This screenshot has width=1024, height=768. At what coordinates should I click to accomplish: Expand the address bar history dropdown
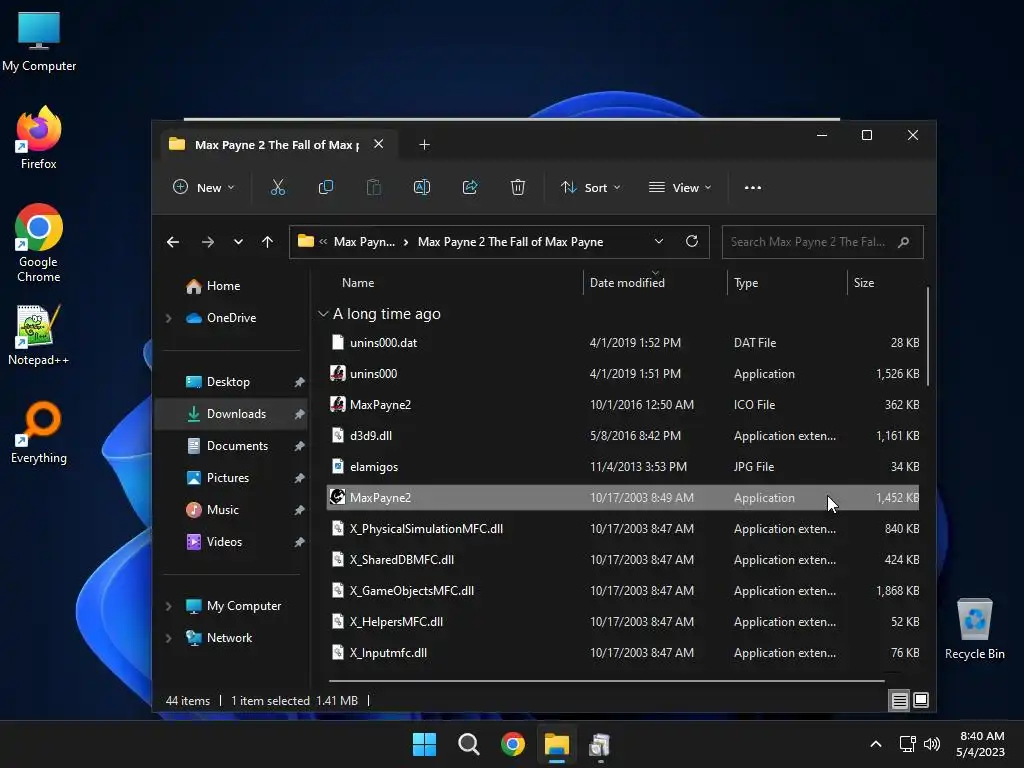pos(659,242)
